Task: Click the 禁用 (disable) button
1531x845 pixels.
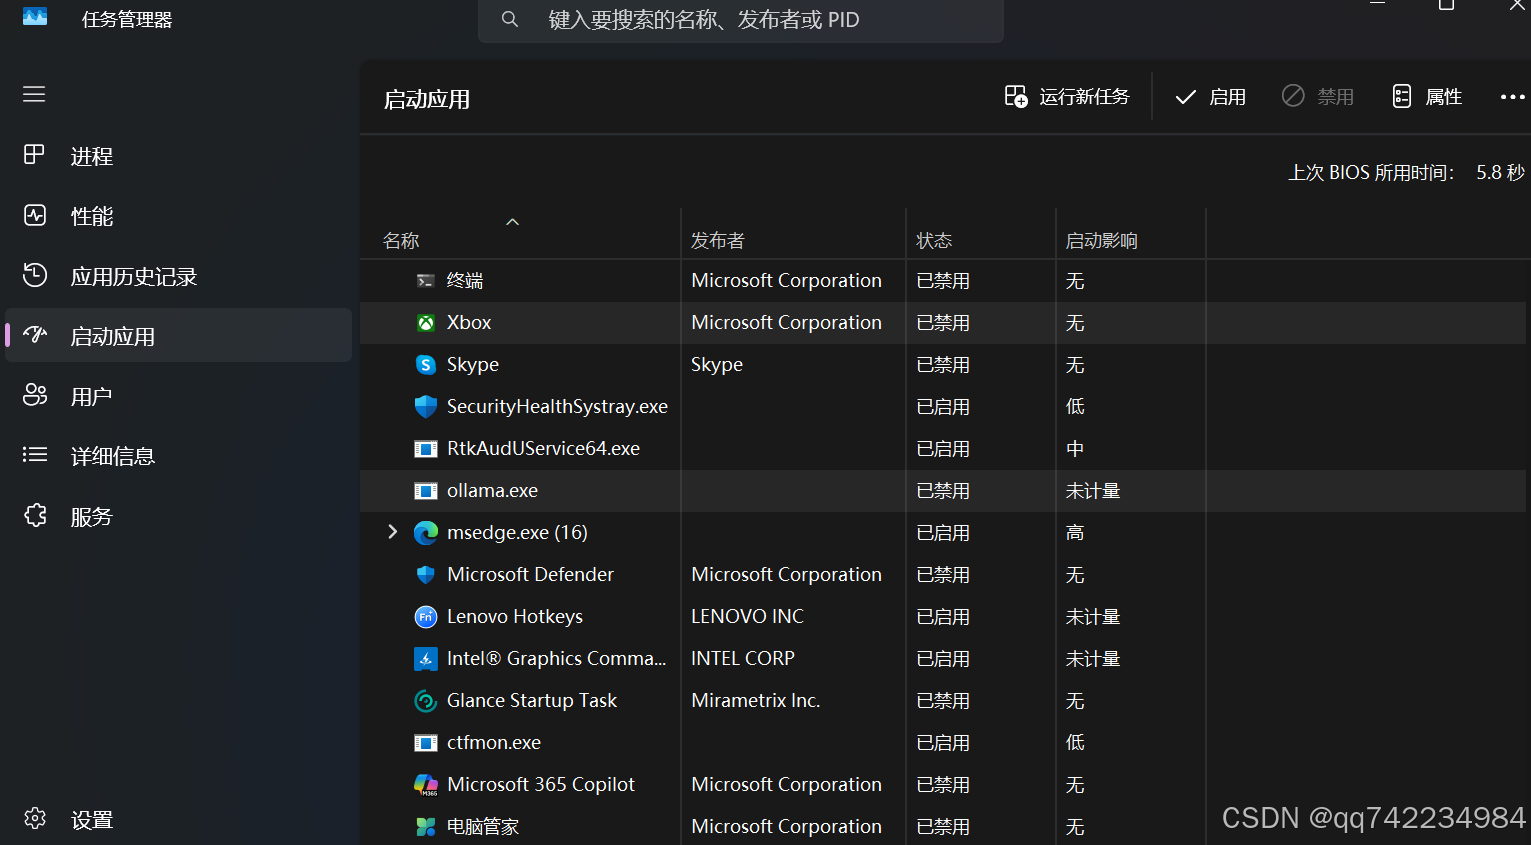Action: click(1318, 97)
